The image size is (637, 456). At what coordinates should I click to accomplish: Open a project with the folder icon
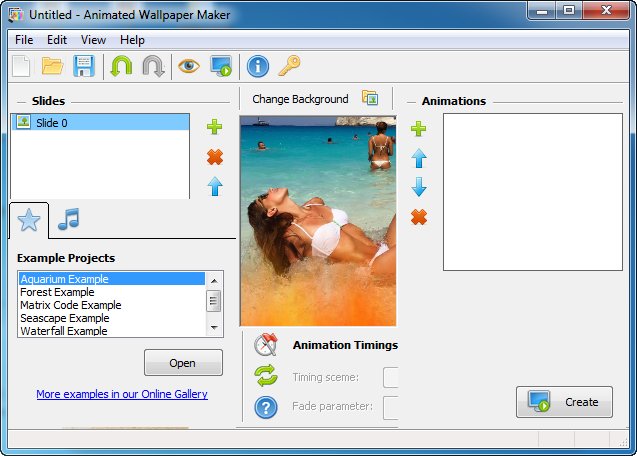53,67
